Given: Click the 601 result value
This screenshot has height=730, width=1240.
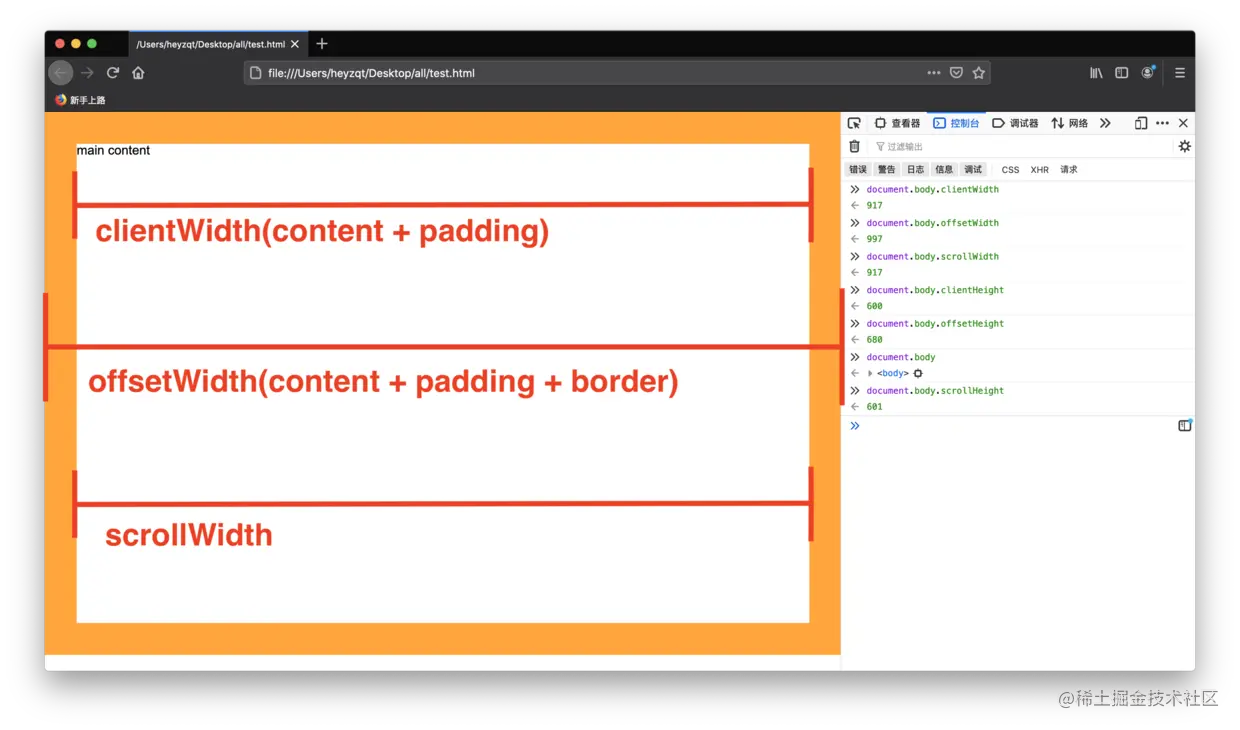Looking at the screenshot, I should [874, 407].
